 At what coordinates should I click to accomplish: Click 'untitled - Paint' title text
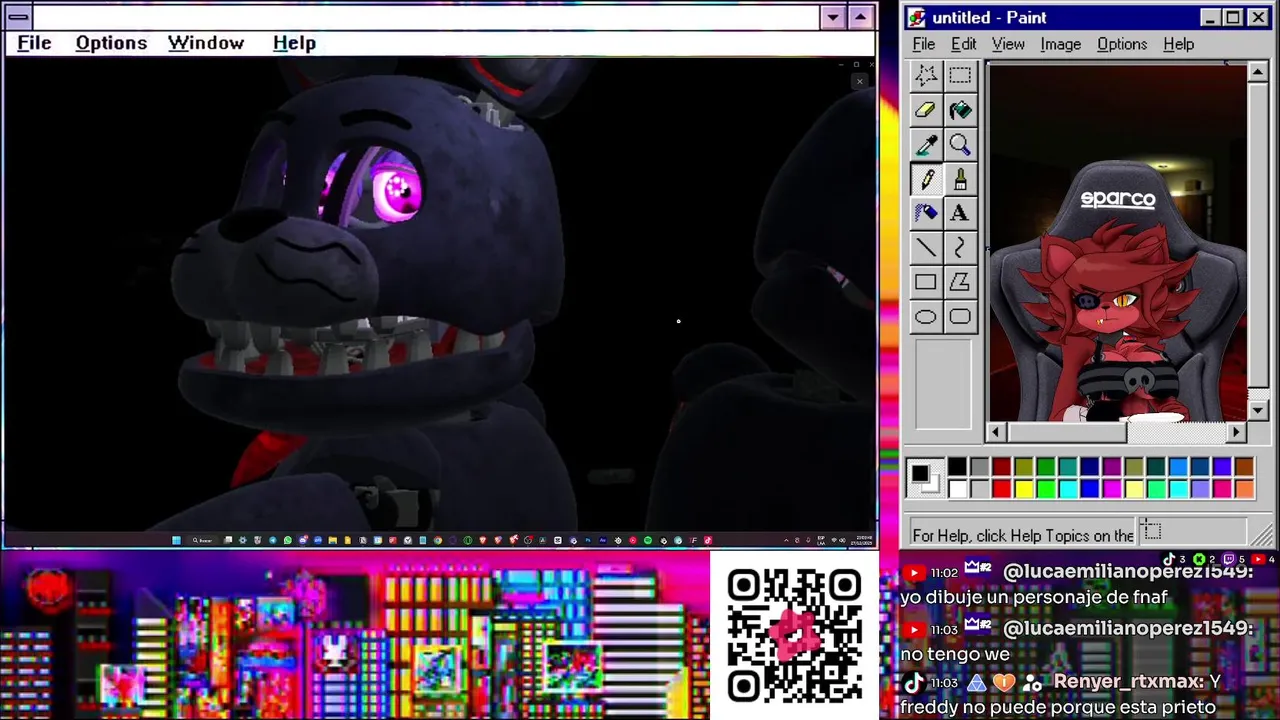[x=989, y=18]
